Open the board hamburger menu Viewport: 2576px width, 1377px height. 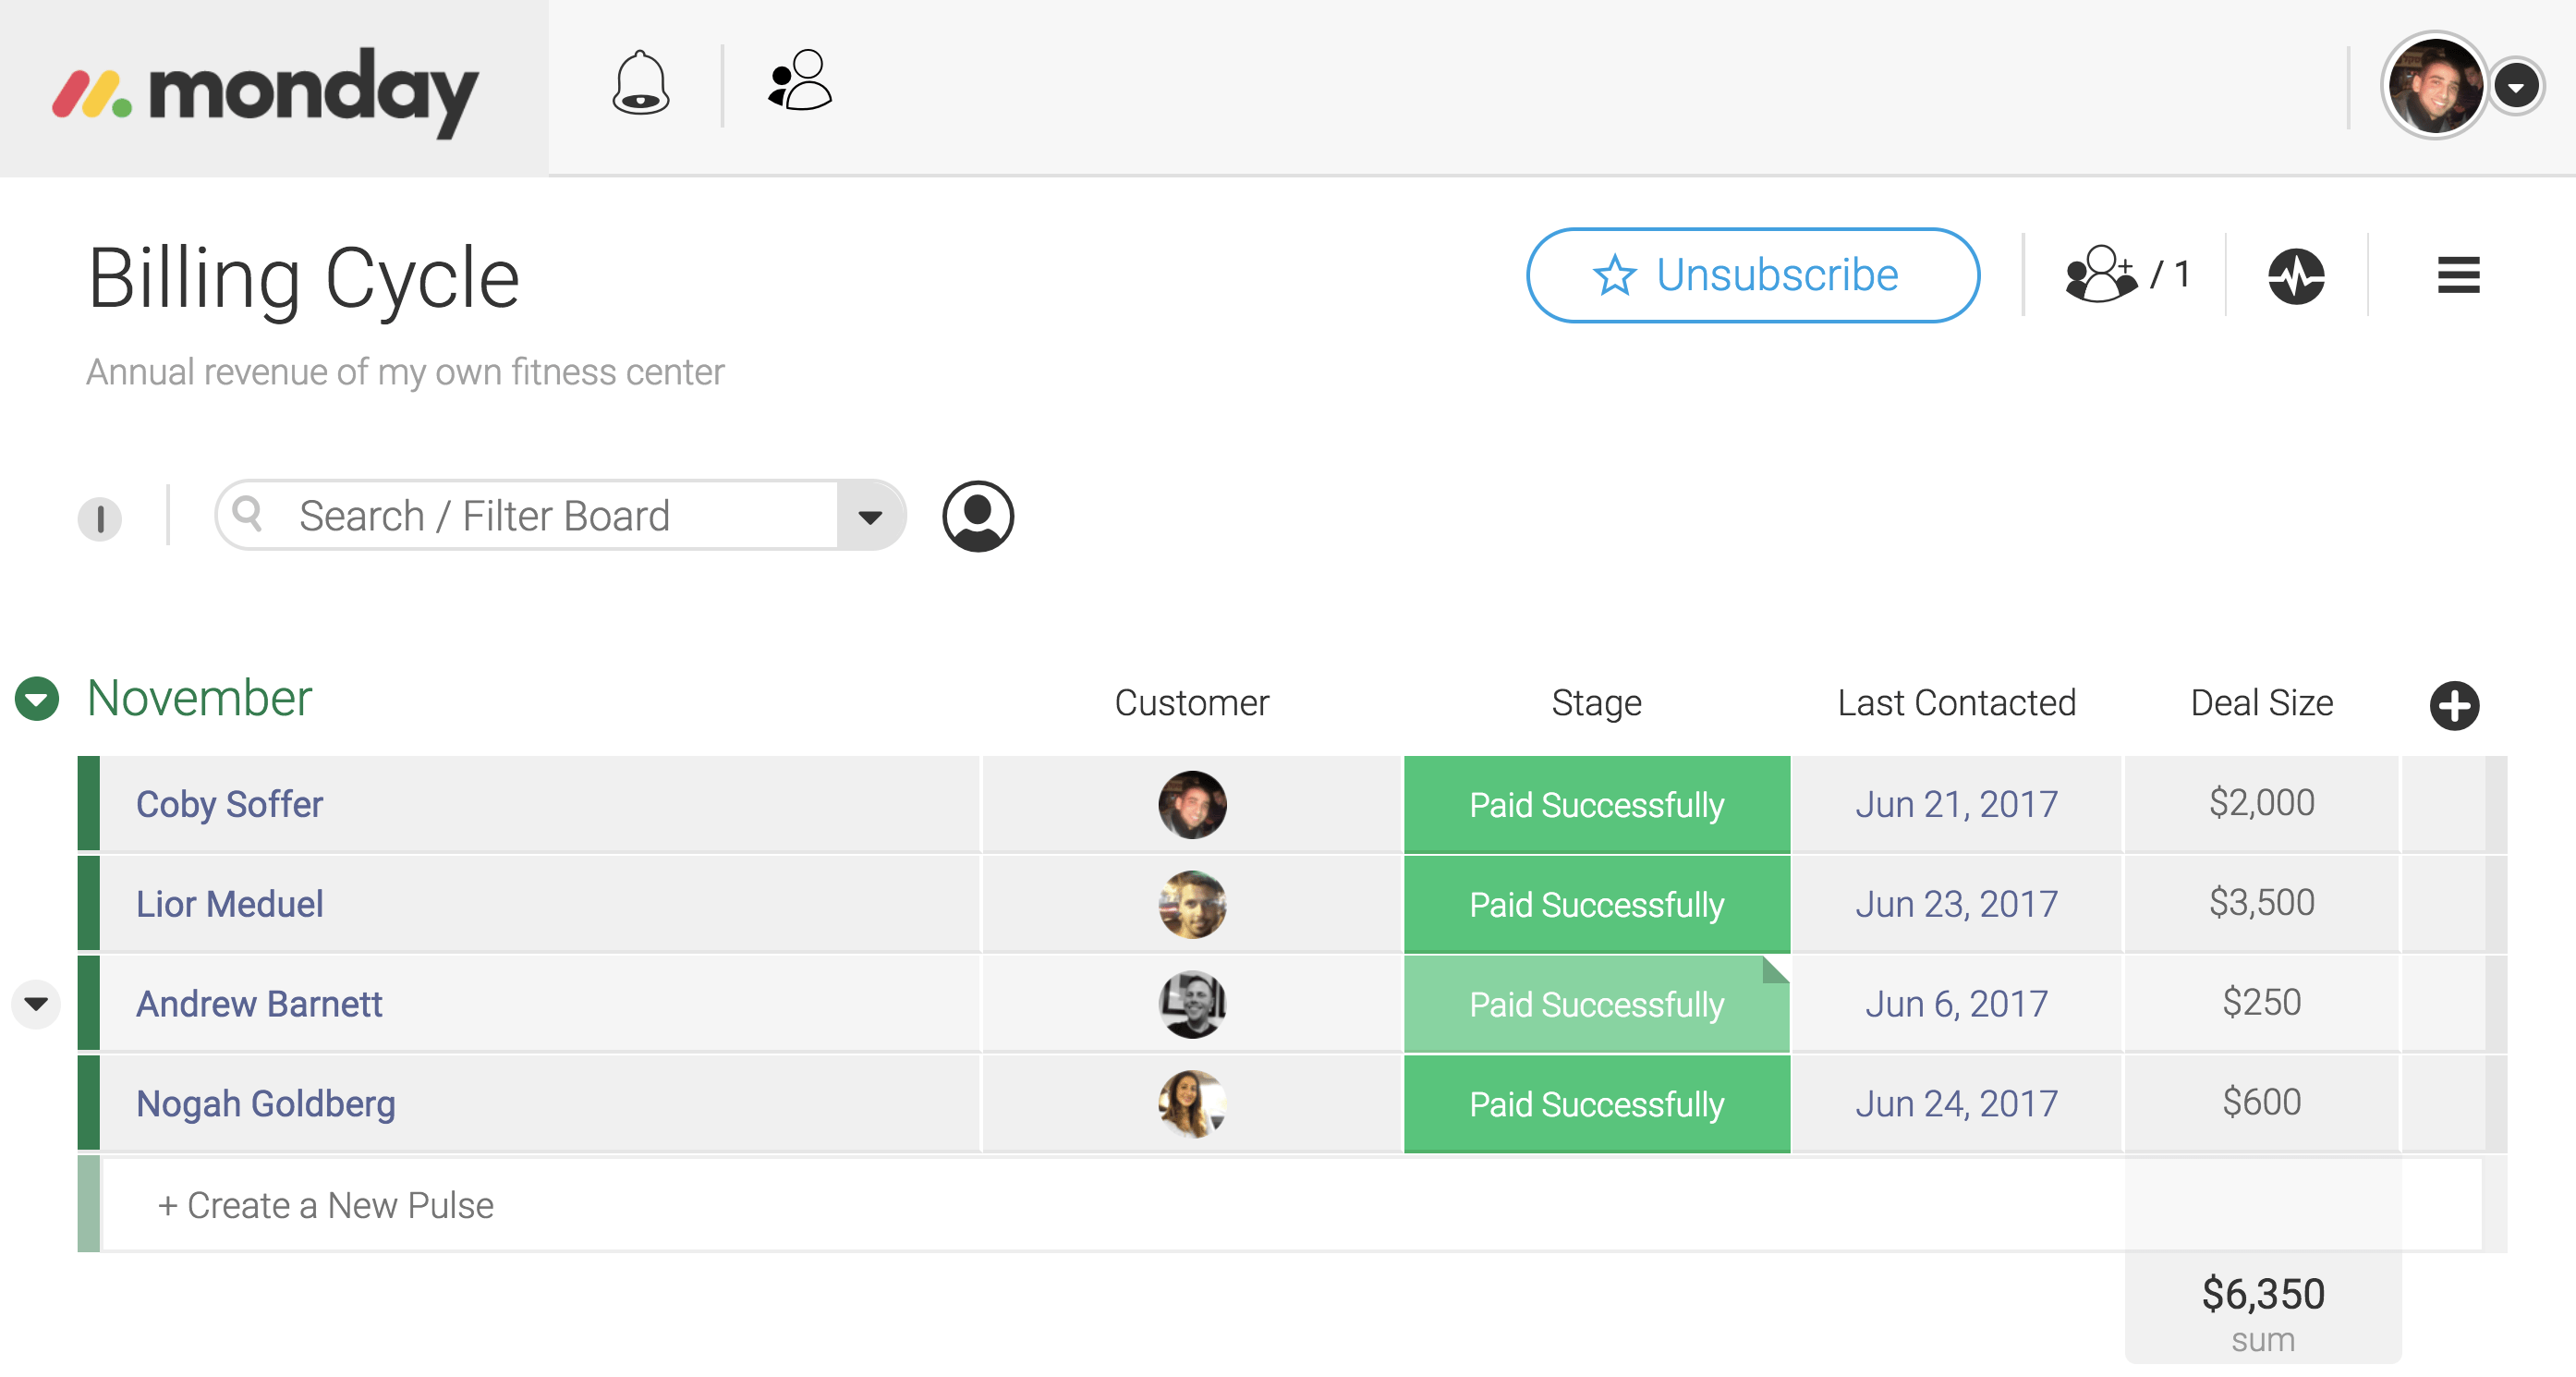pos(2458,275)
